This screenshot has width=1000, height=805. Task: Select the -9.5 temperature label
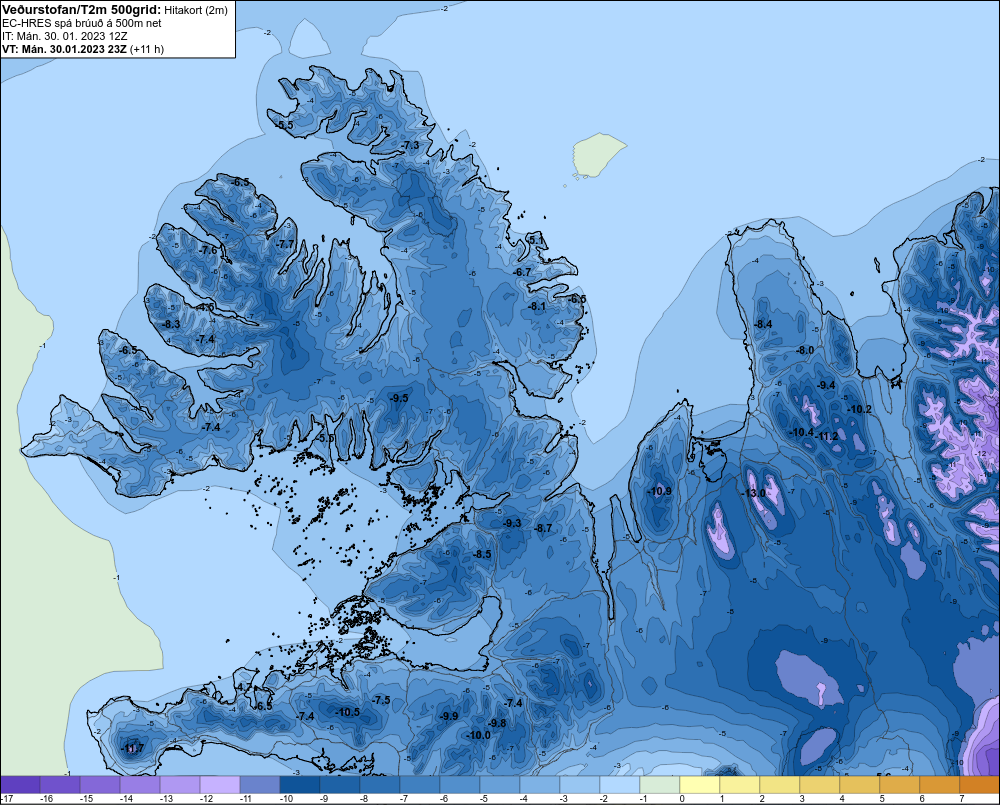click(x=399, y=398)
